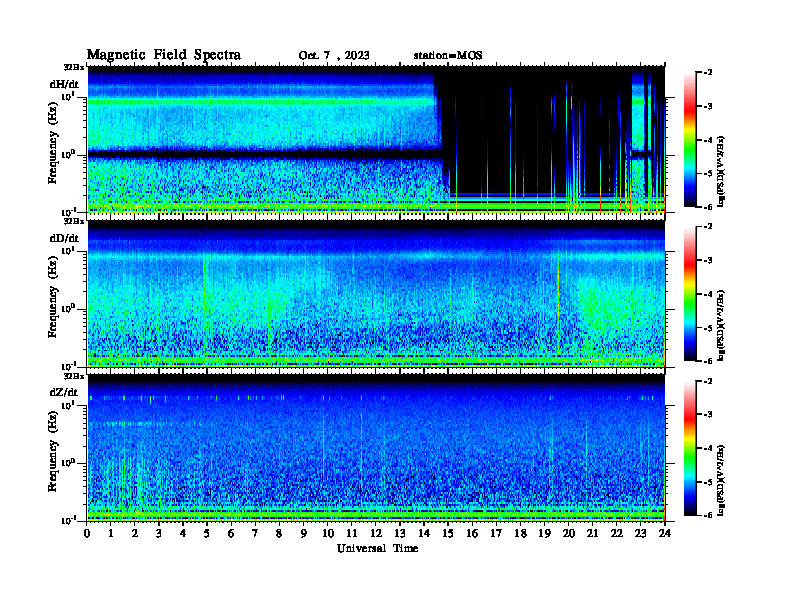The width and height of the screenshot is (792, 612).
Task: Click the dZ/dt panel color scale bar
Action: (690, 448)
